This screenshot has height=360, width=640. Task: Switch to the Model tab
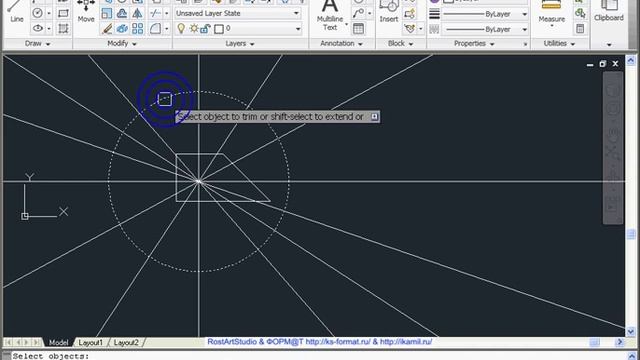point(58,342)
